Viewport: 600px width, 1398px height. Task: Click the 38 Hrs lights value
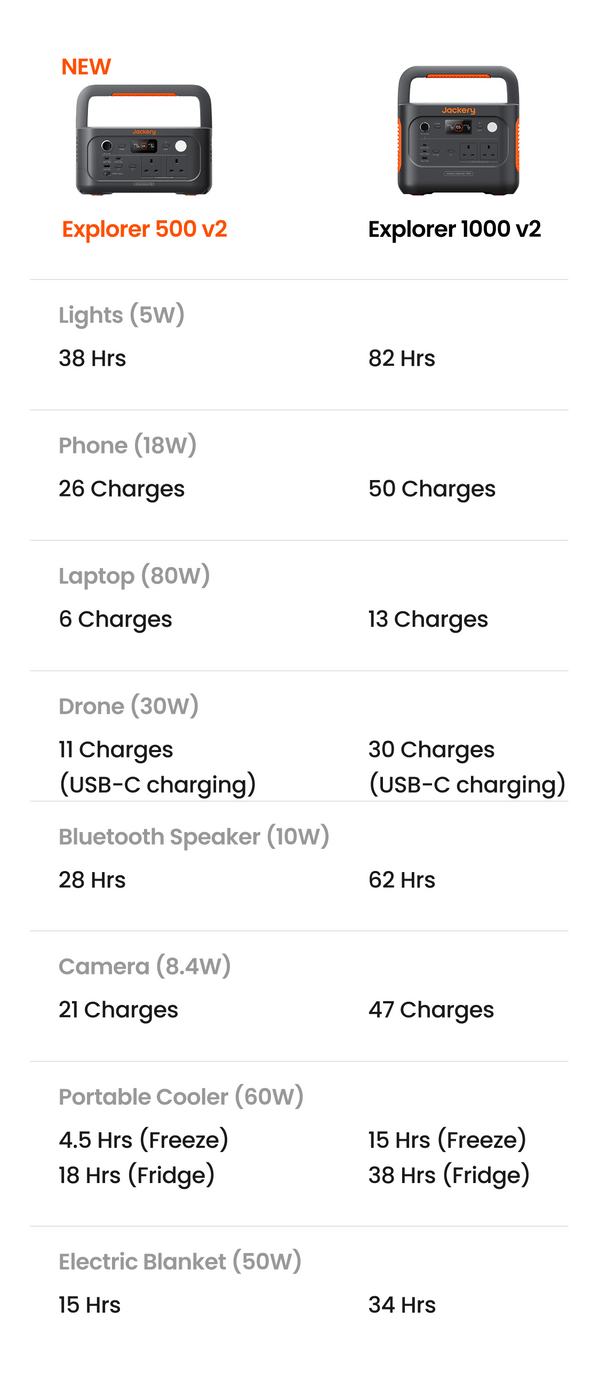pos(92,358)
